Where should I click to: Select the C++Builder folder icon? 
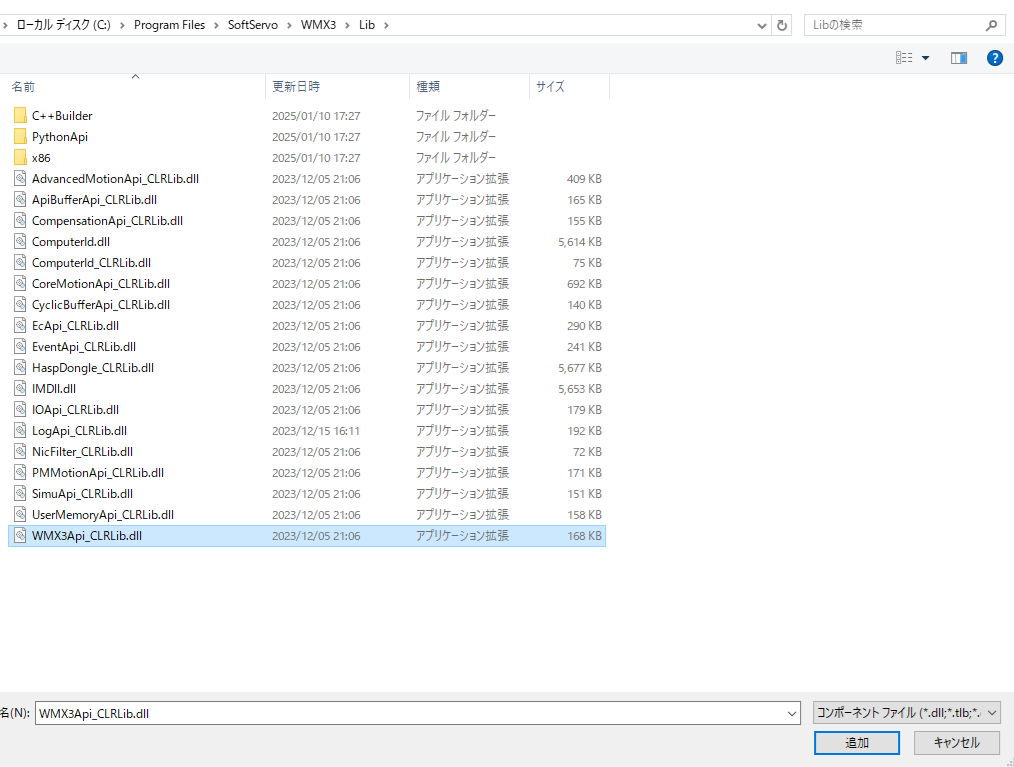[20, 116]
